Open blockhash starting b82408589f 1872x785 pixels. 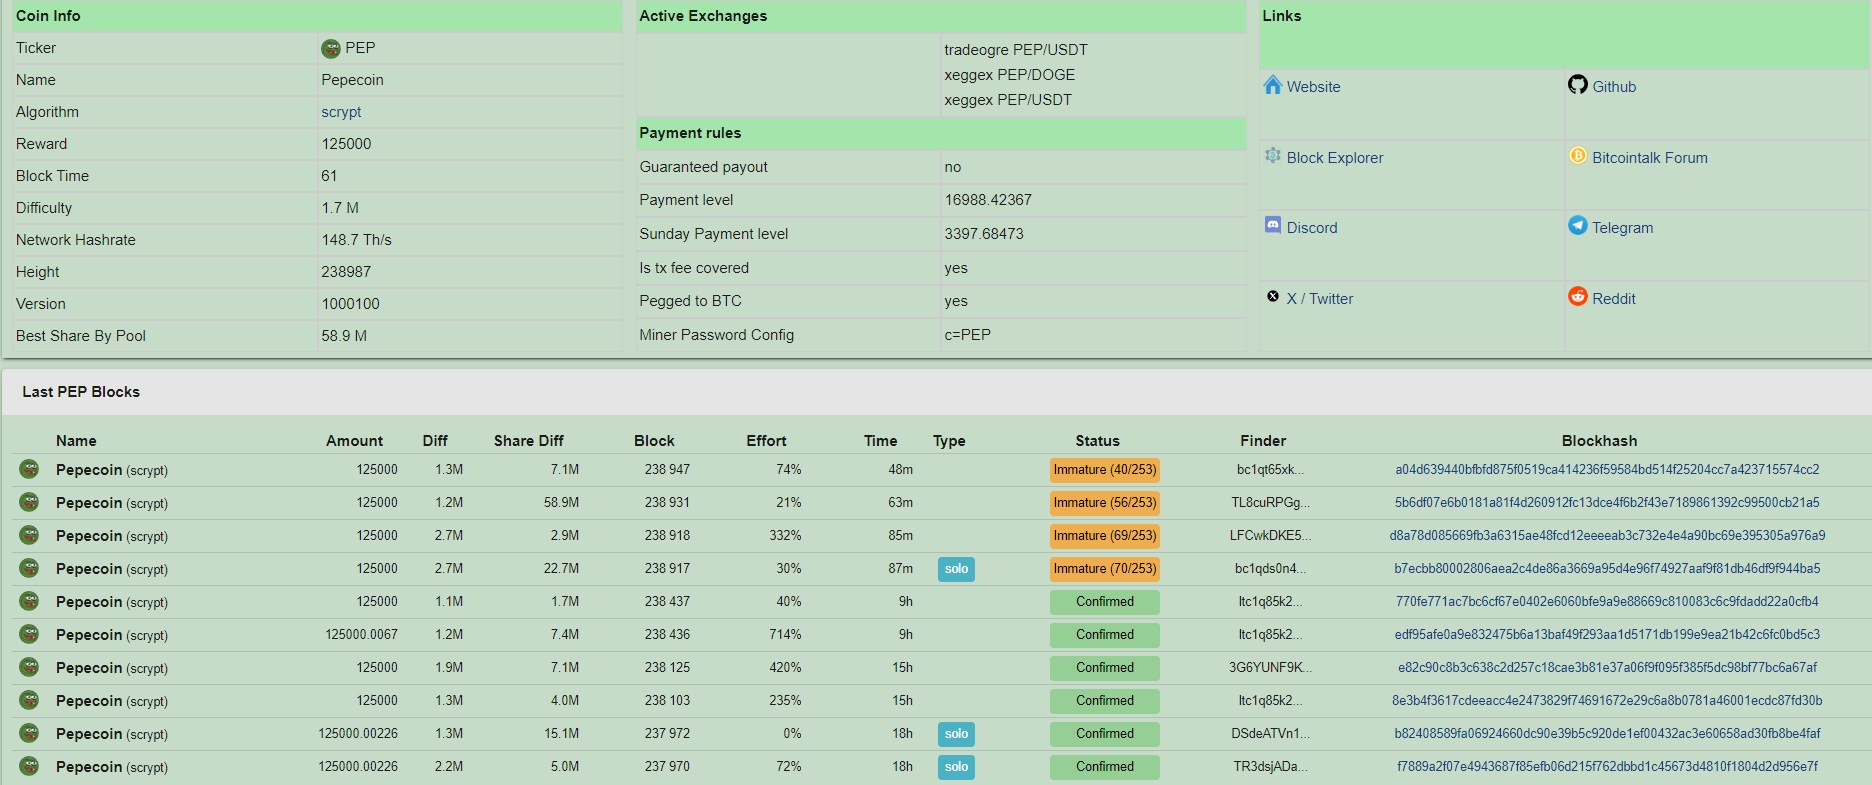point(1607,733)
